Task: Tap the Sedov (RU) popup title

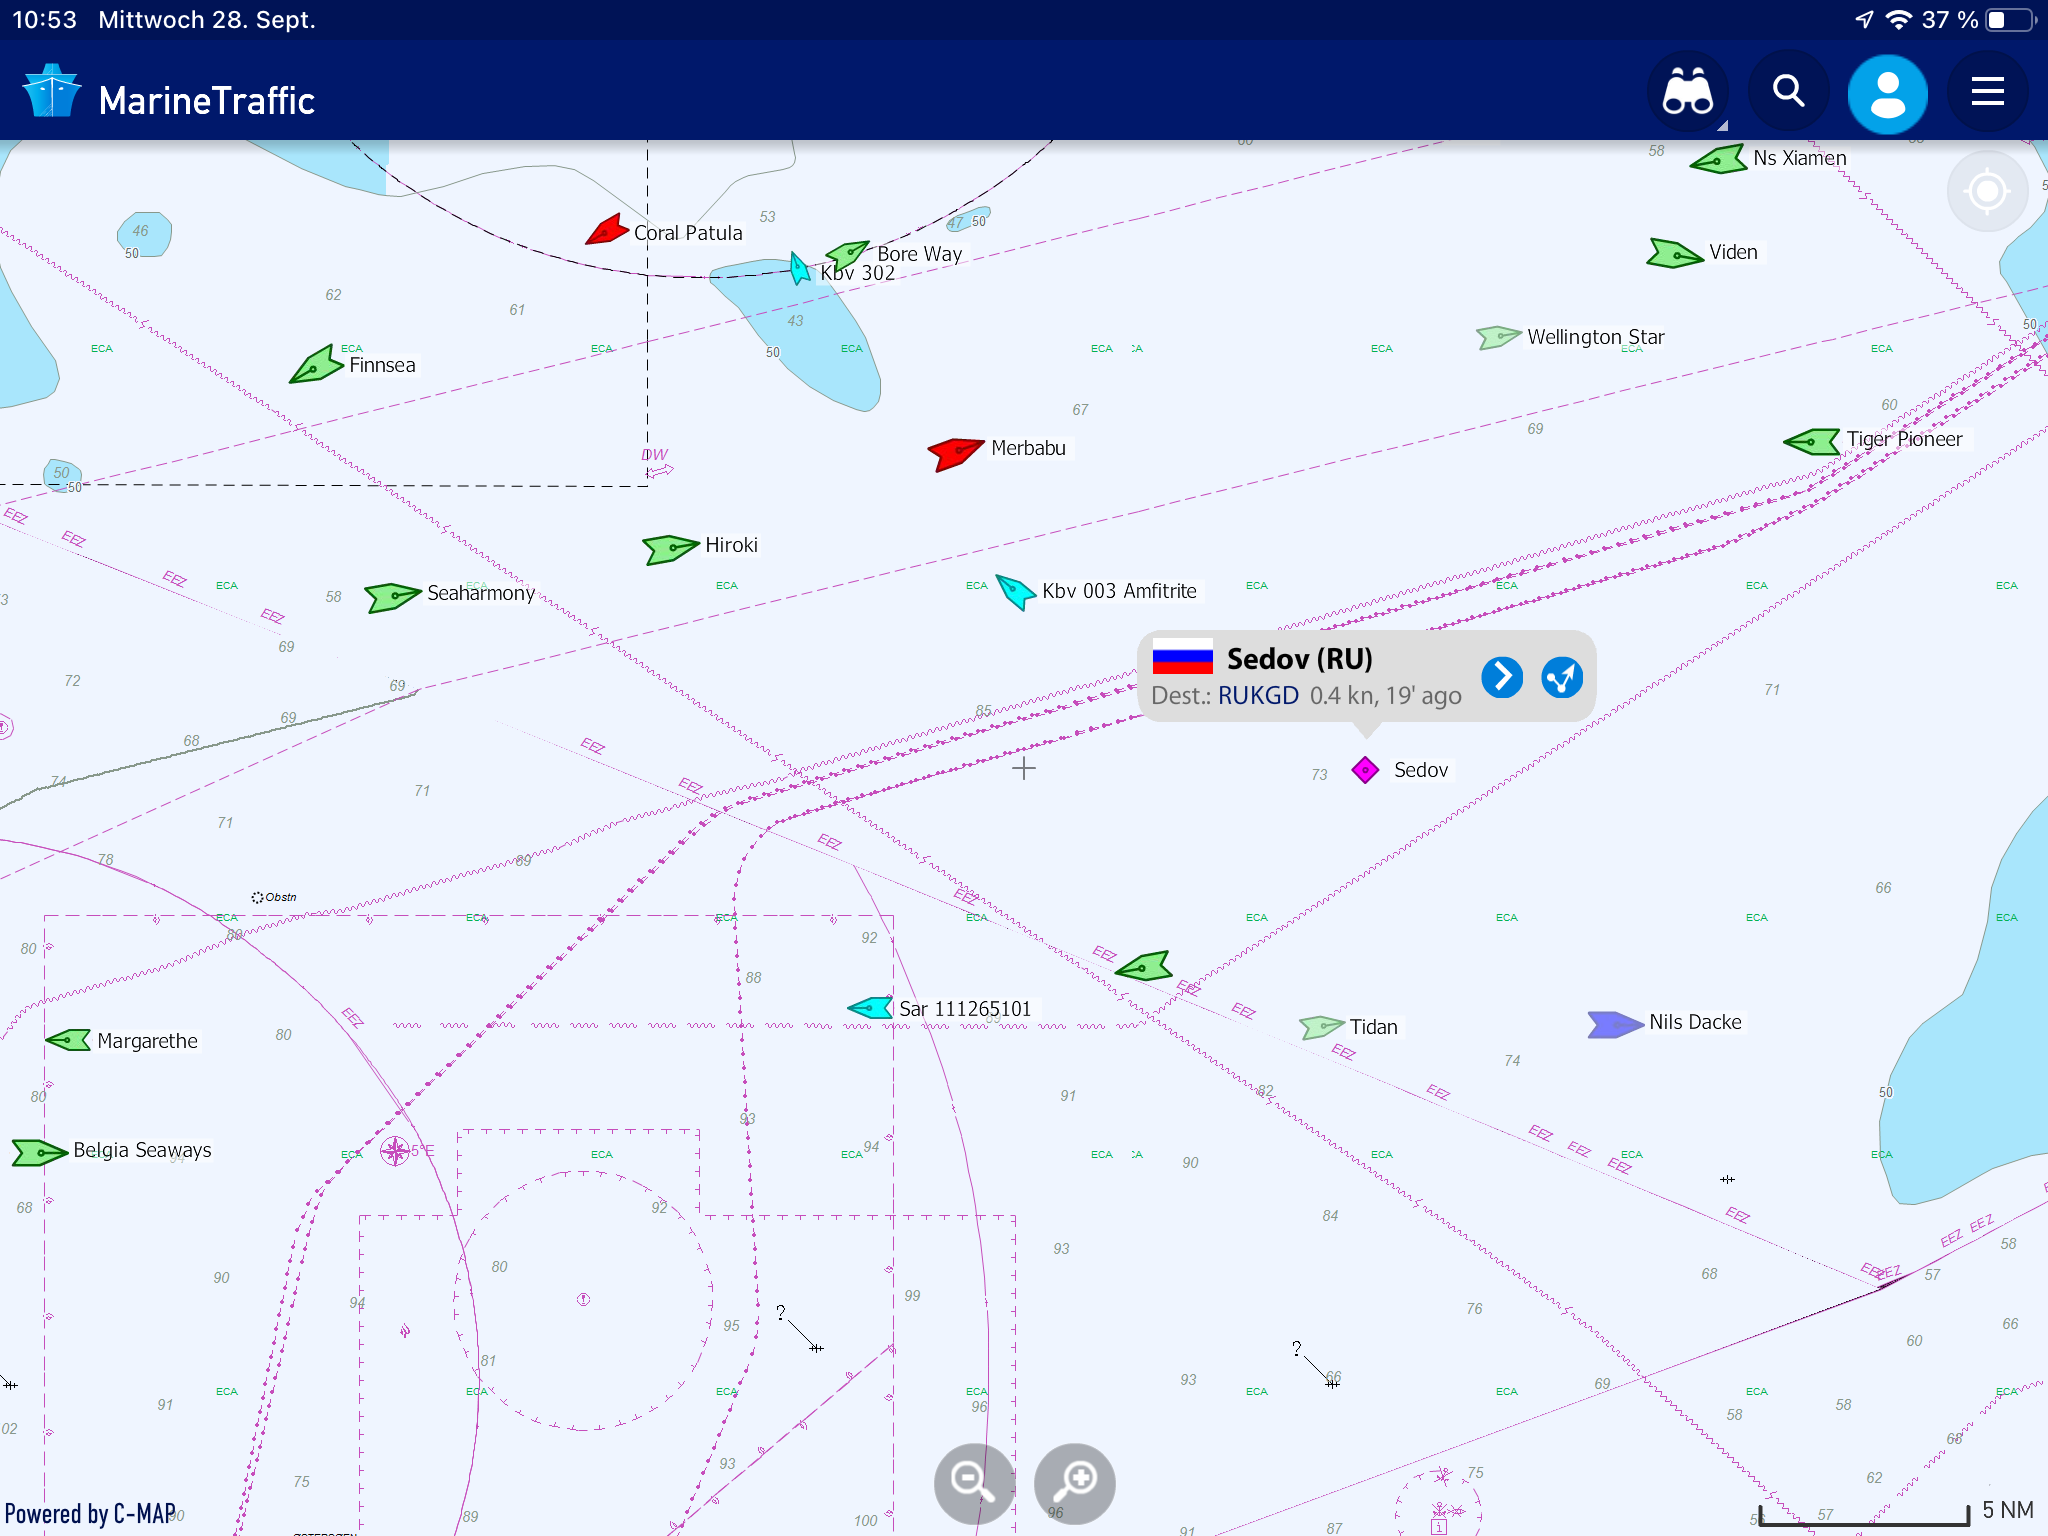Action: tap(1300, 659)
